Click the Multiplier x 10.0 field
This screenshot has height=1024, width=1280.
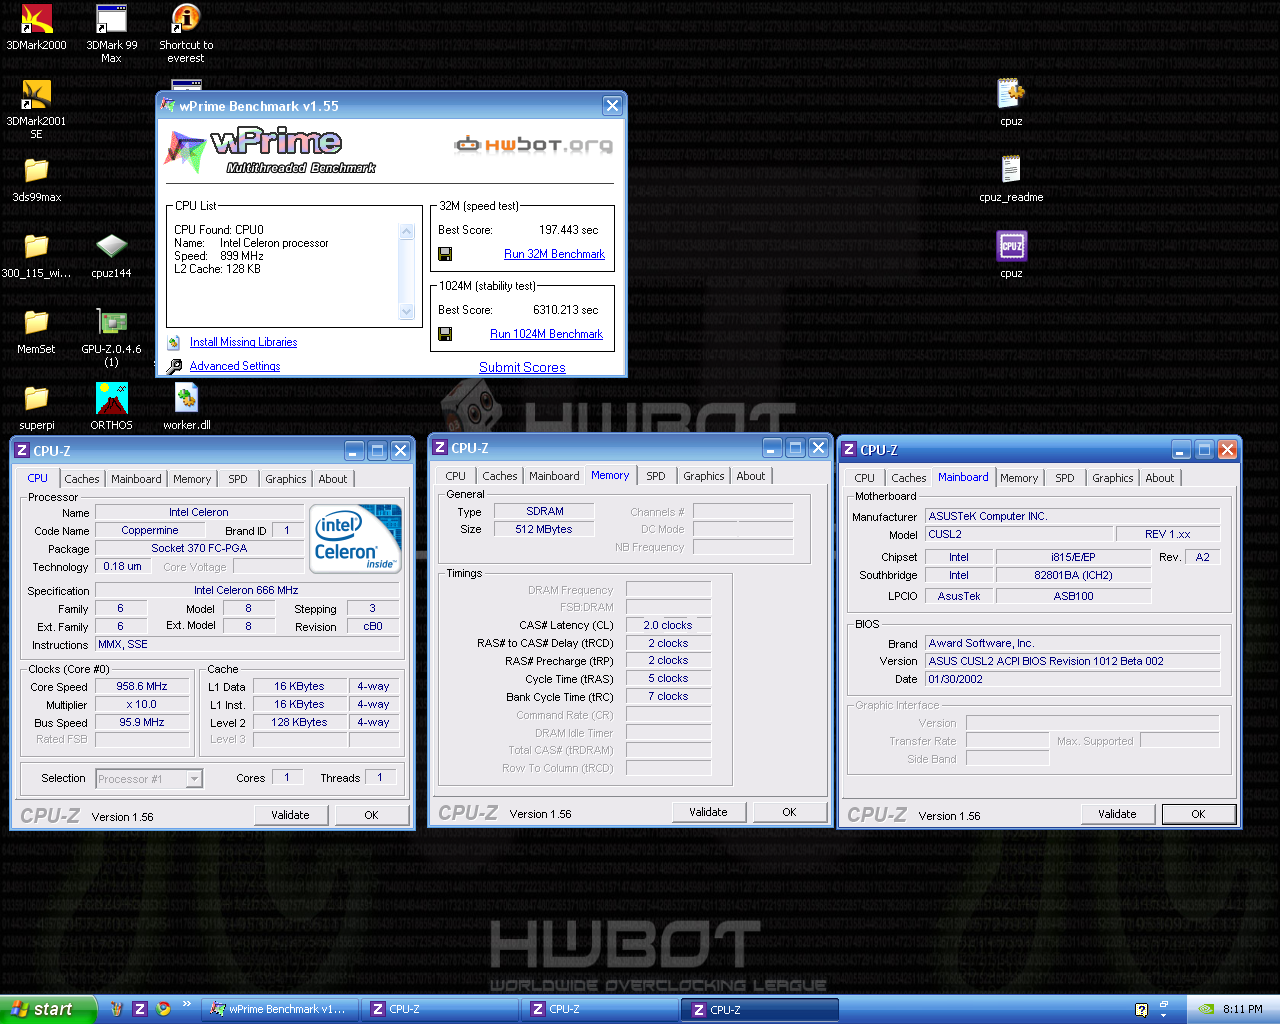[x=142, y=705]
